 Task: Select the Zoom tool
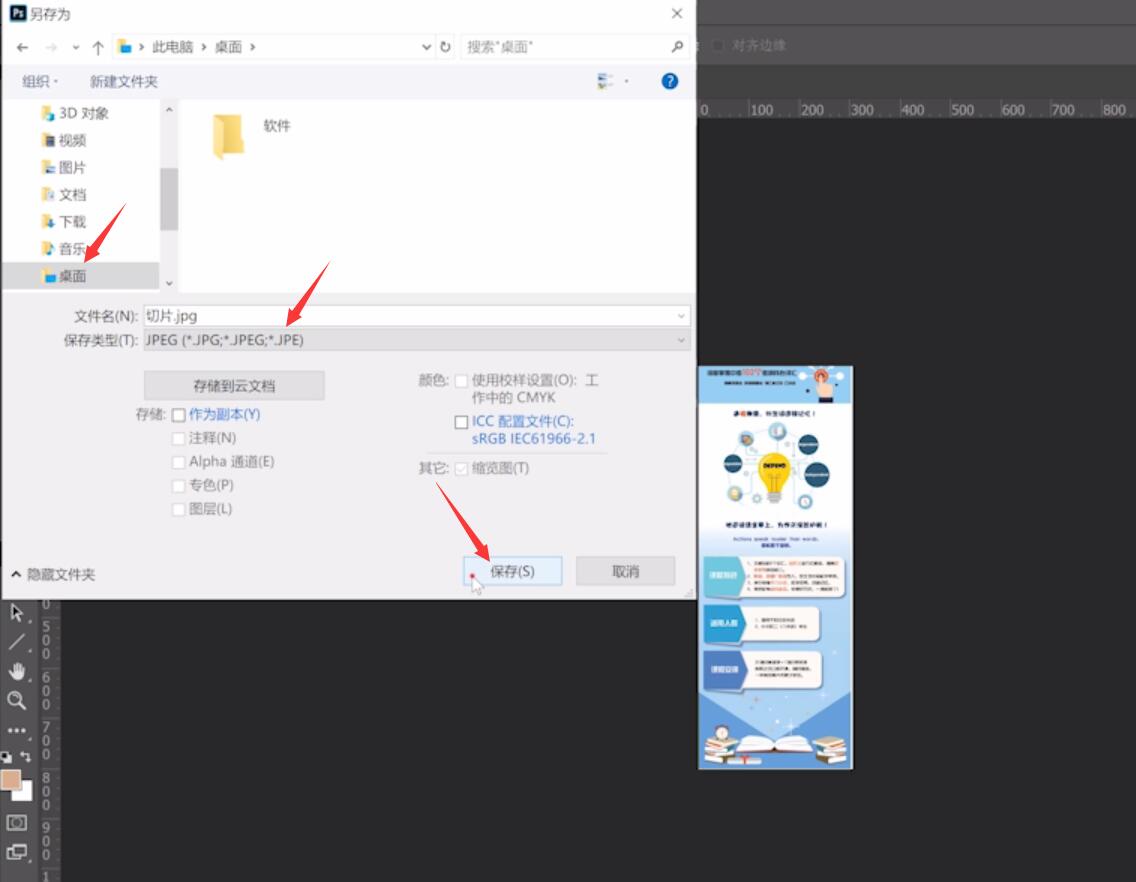[x=17, y=700]
